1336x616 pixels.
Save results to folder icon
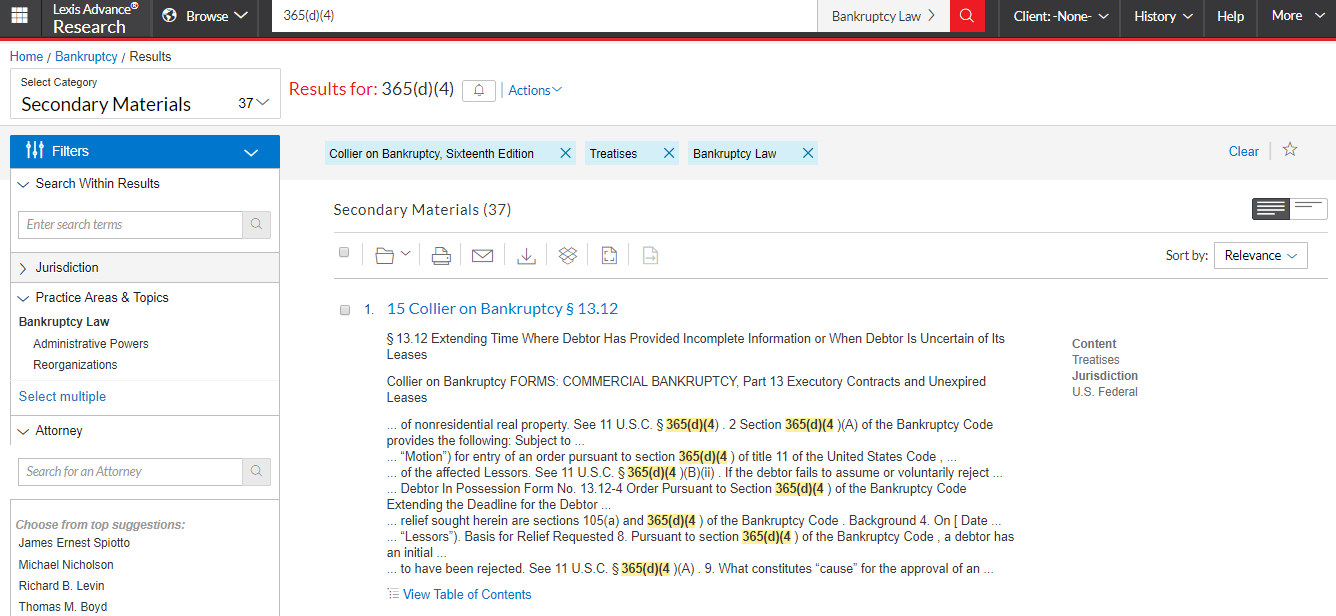click(x=385, y=256)
